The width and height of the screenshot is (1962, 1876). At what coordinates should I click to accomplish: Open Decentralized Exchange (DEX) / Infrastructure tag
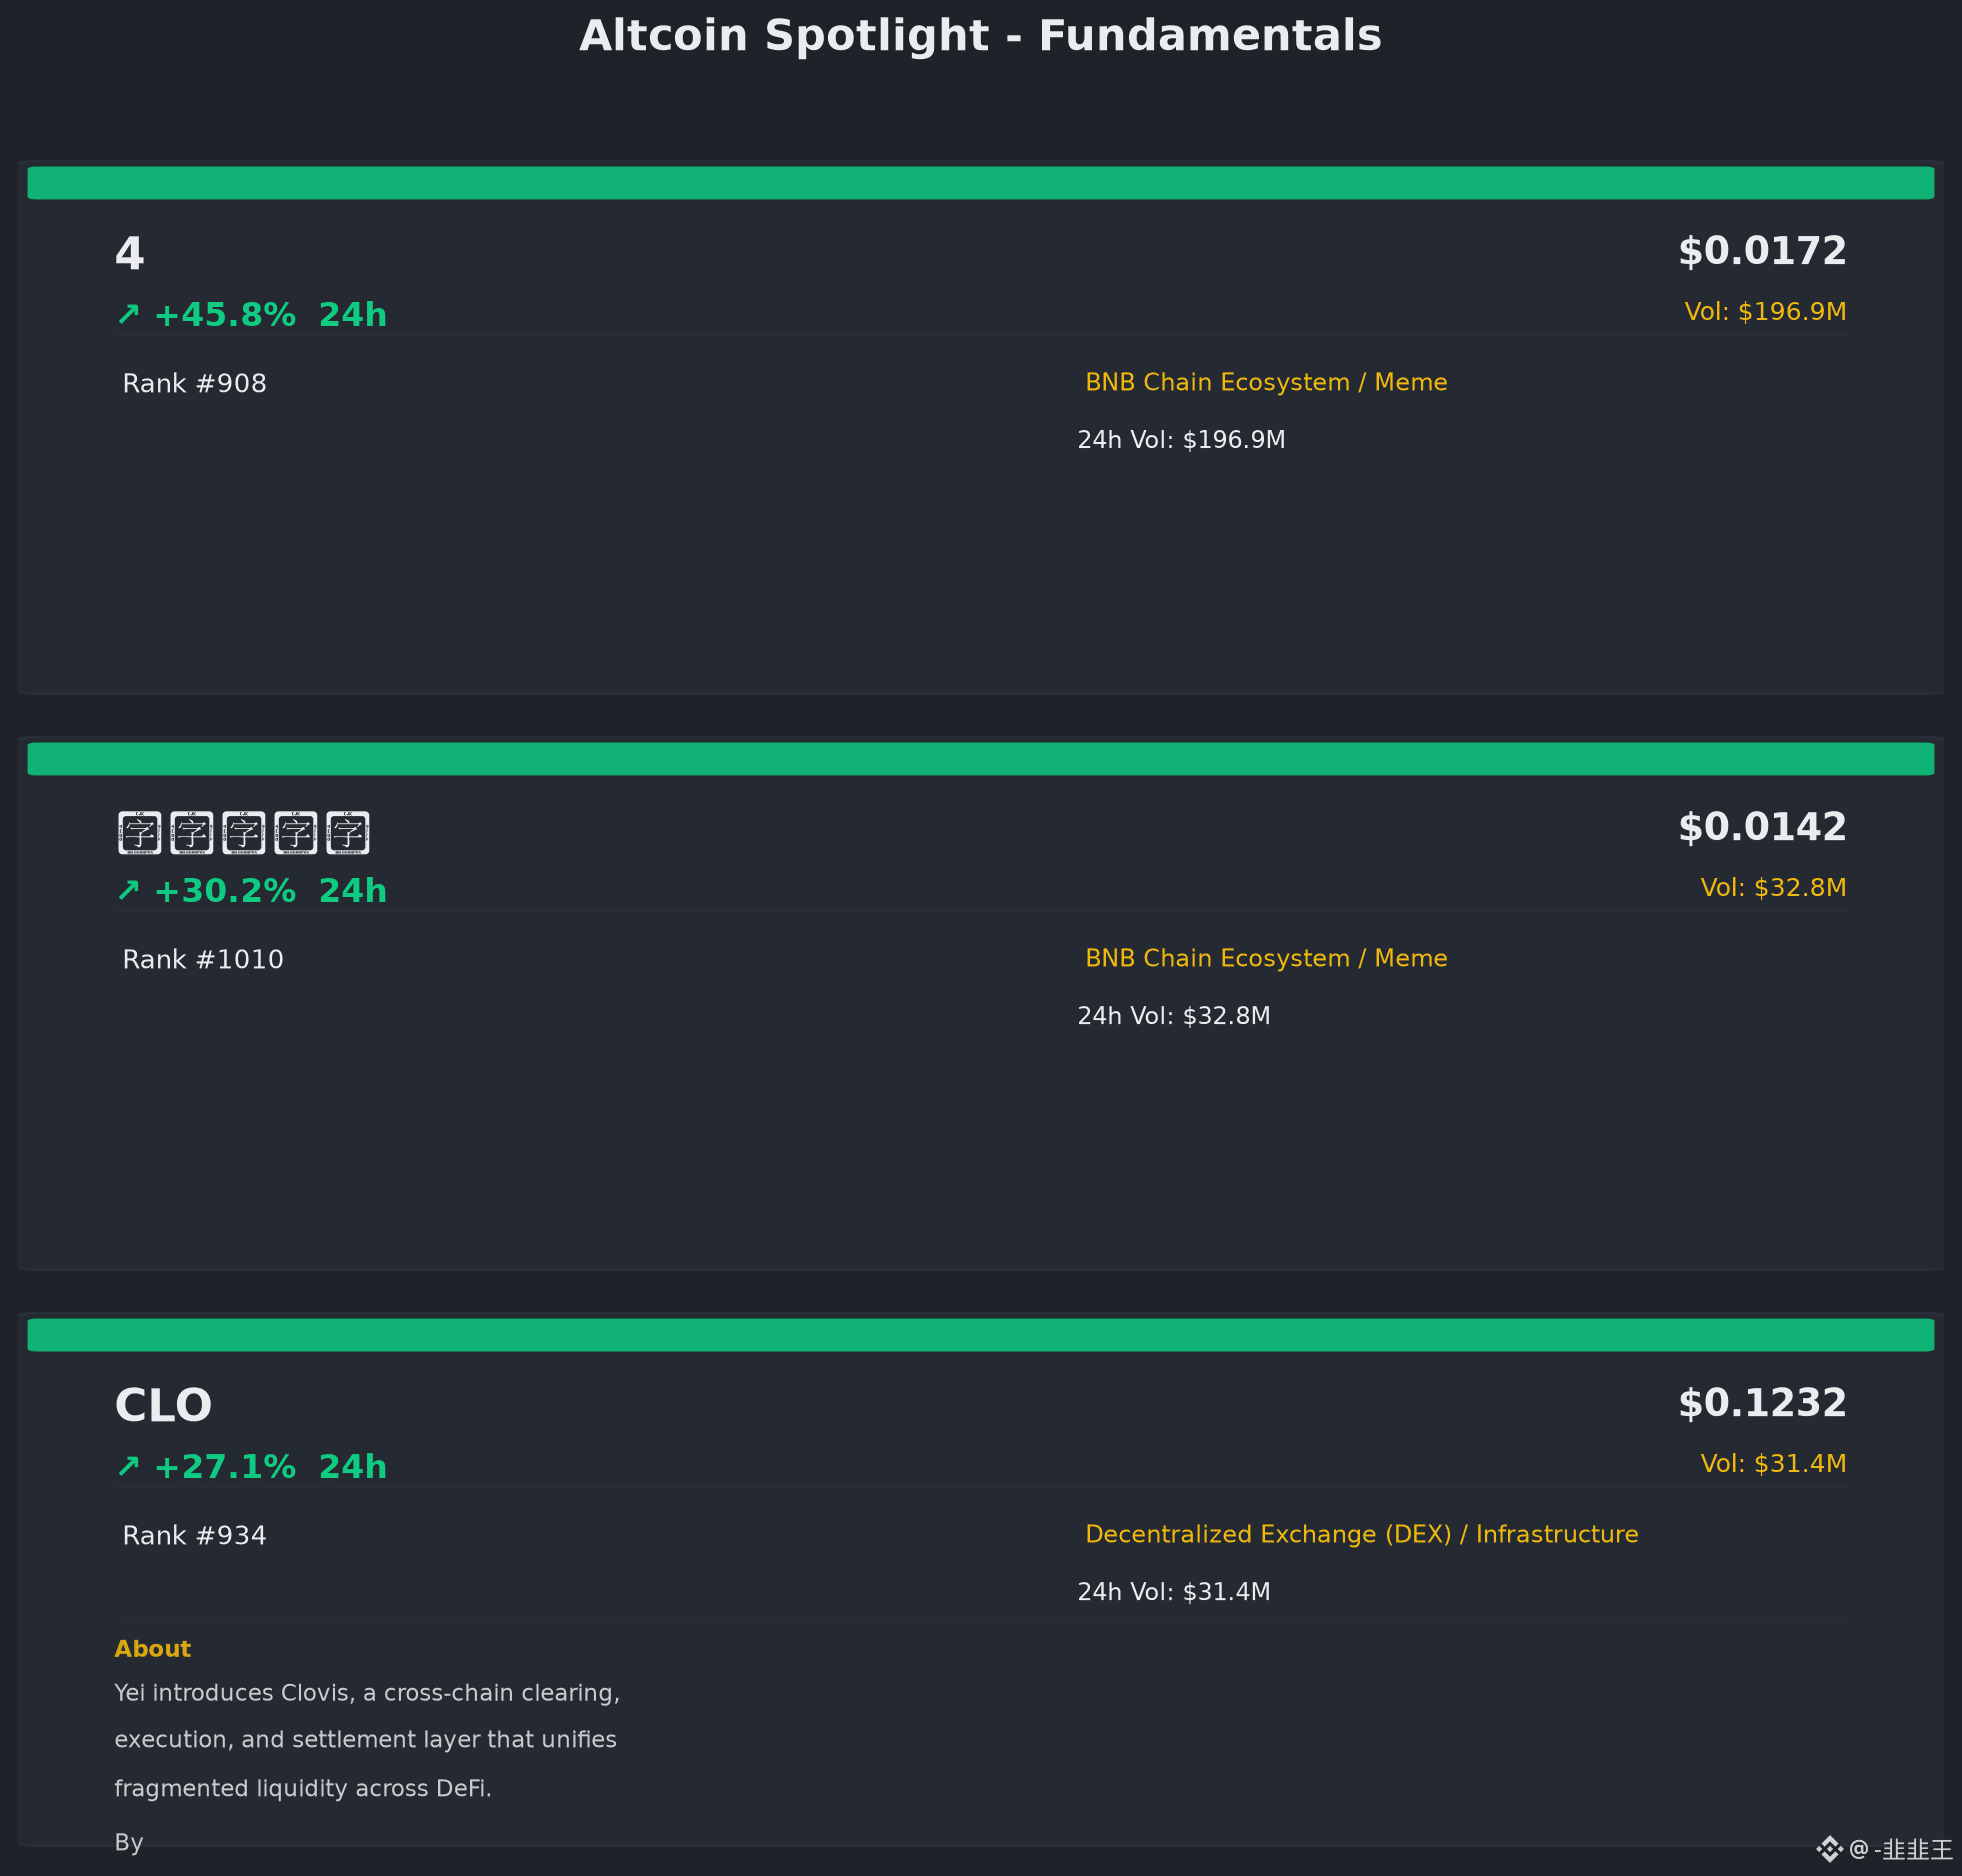pos(1362,1534)
